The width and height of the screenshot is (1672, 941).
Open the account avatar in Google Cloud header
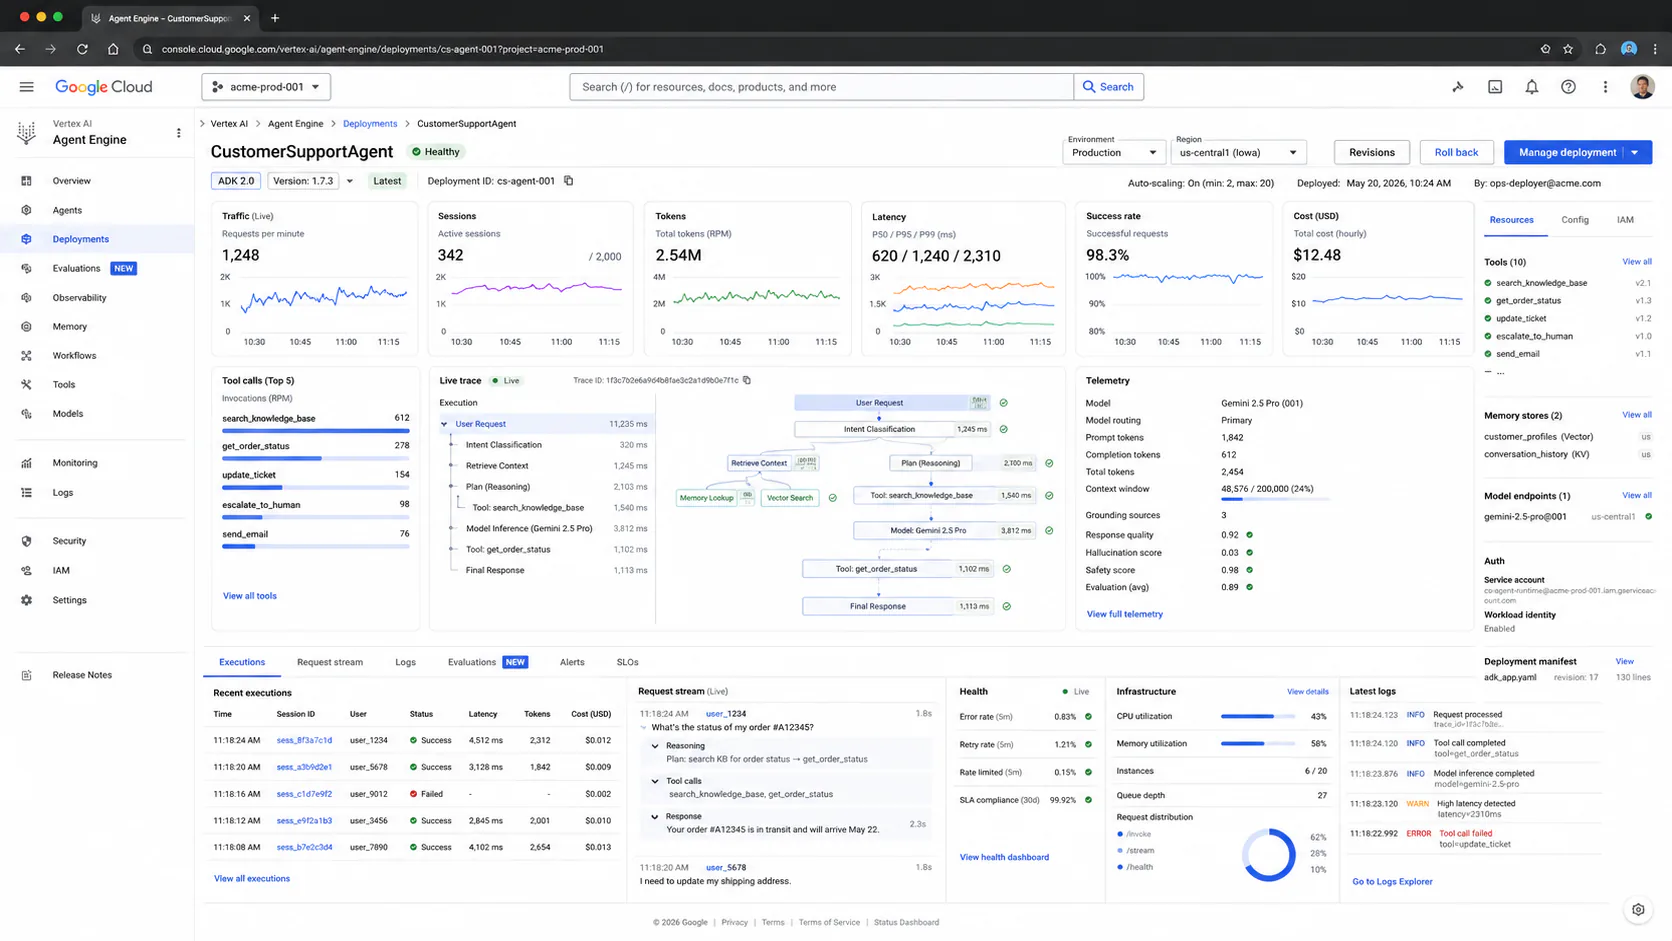(x=1641, y=87)
